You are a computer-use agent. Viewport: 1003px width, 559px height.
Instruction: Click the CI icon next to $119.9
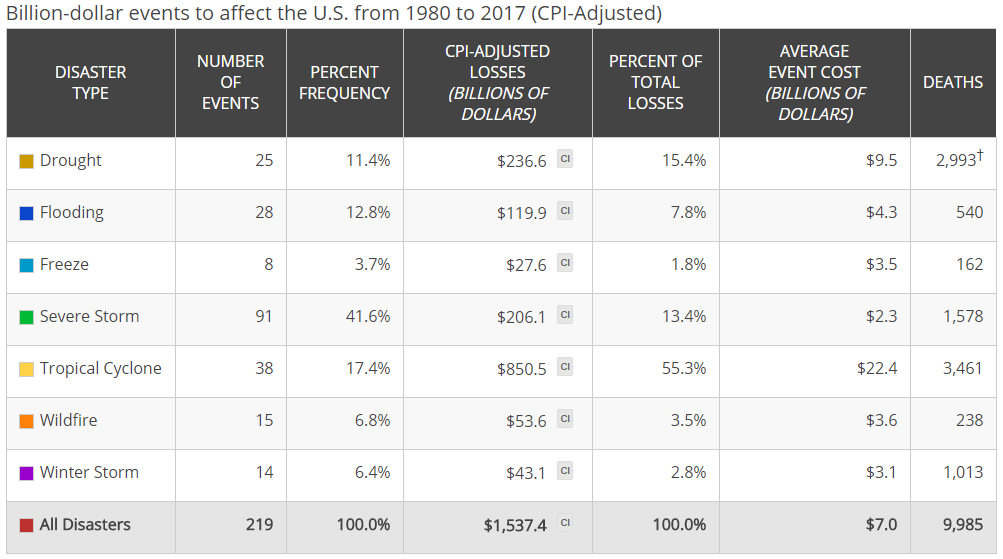coord(565,211)
